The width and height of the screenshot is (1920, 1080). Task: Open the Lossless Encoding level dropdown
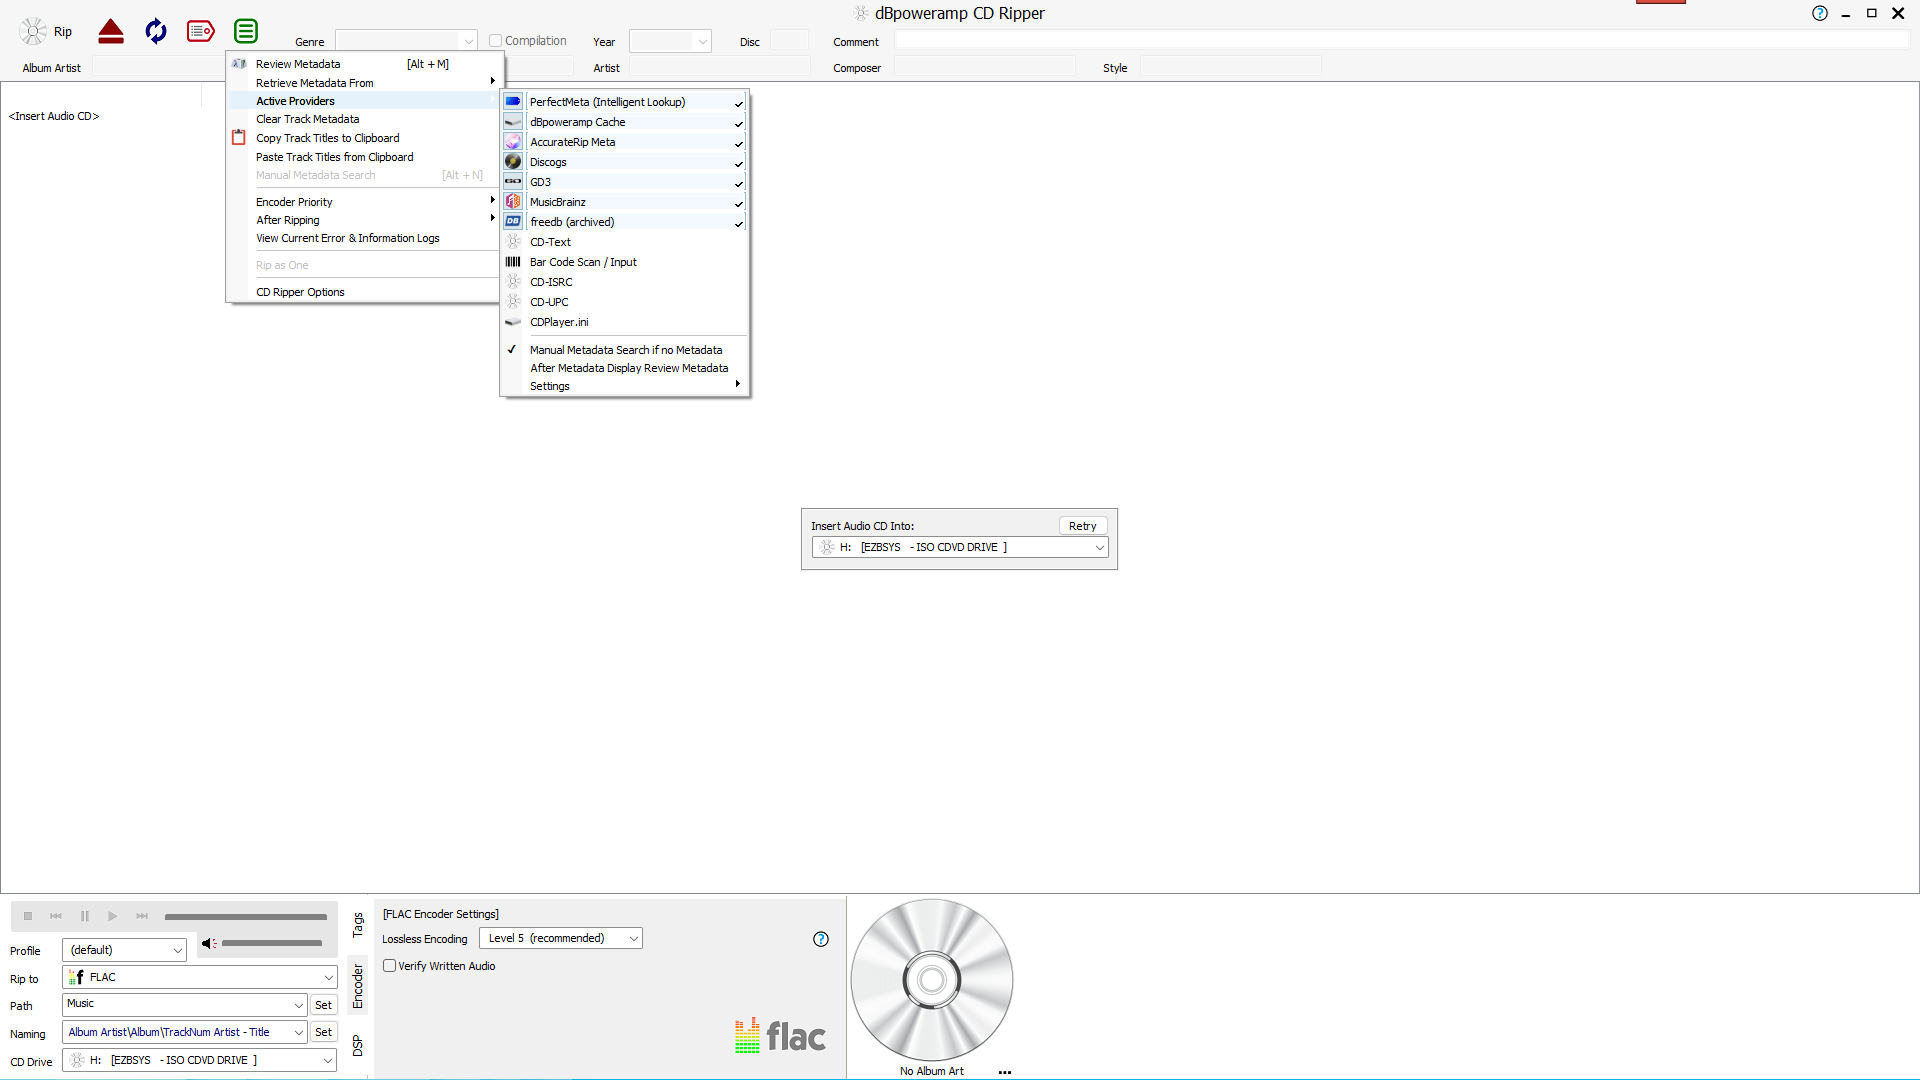coord(560,938)
